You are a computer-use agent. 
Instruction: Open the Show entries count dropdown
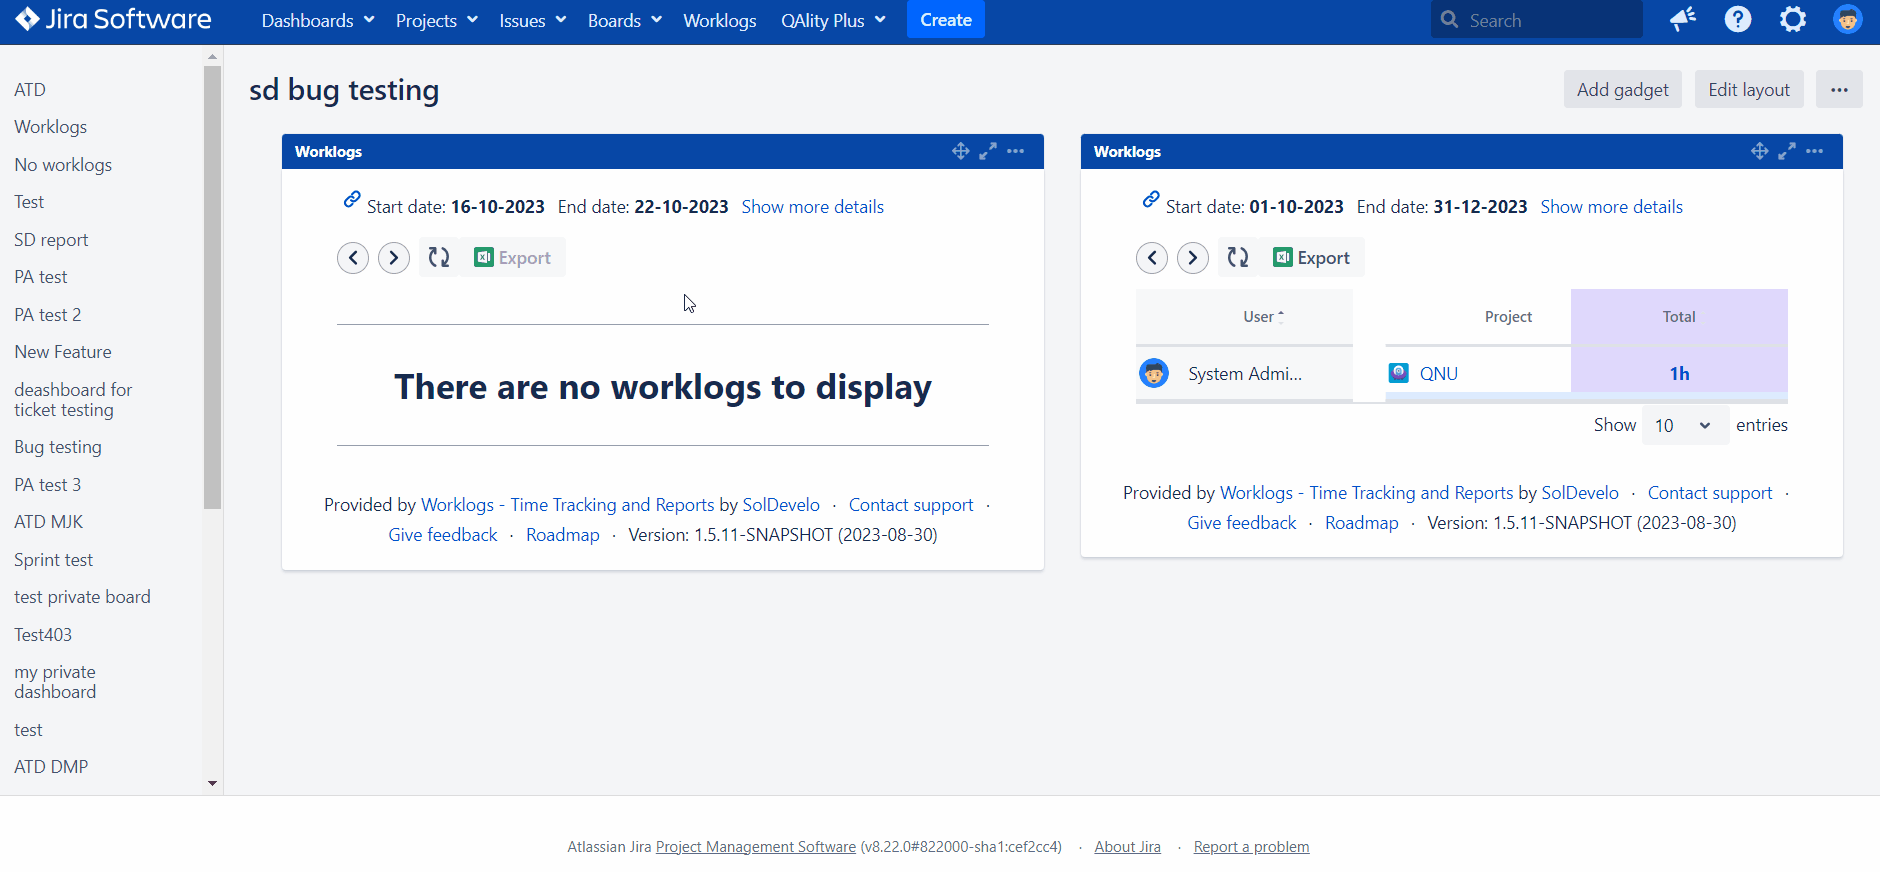coord(1684,426)
